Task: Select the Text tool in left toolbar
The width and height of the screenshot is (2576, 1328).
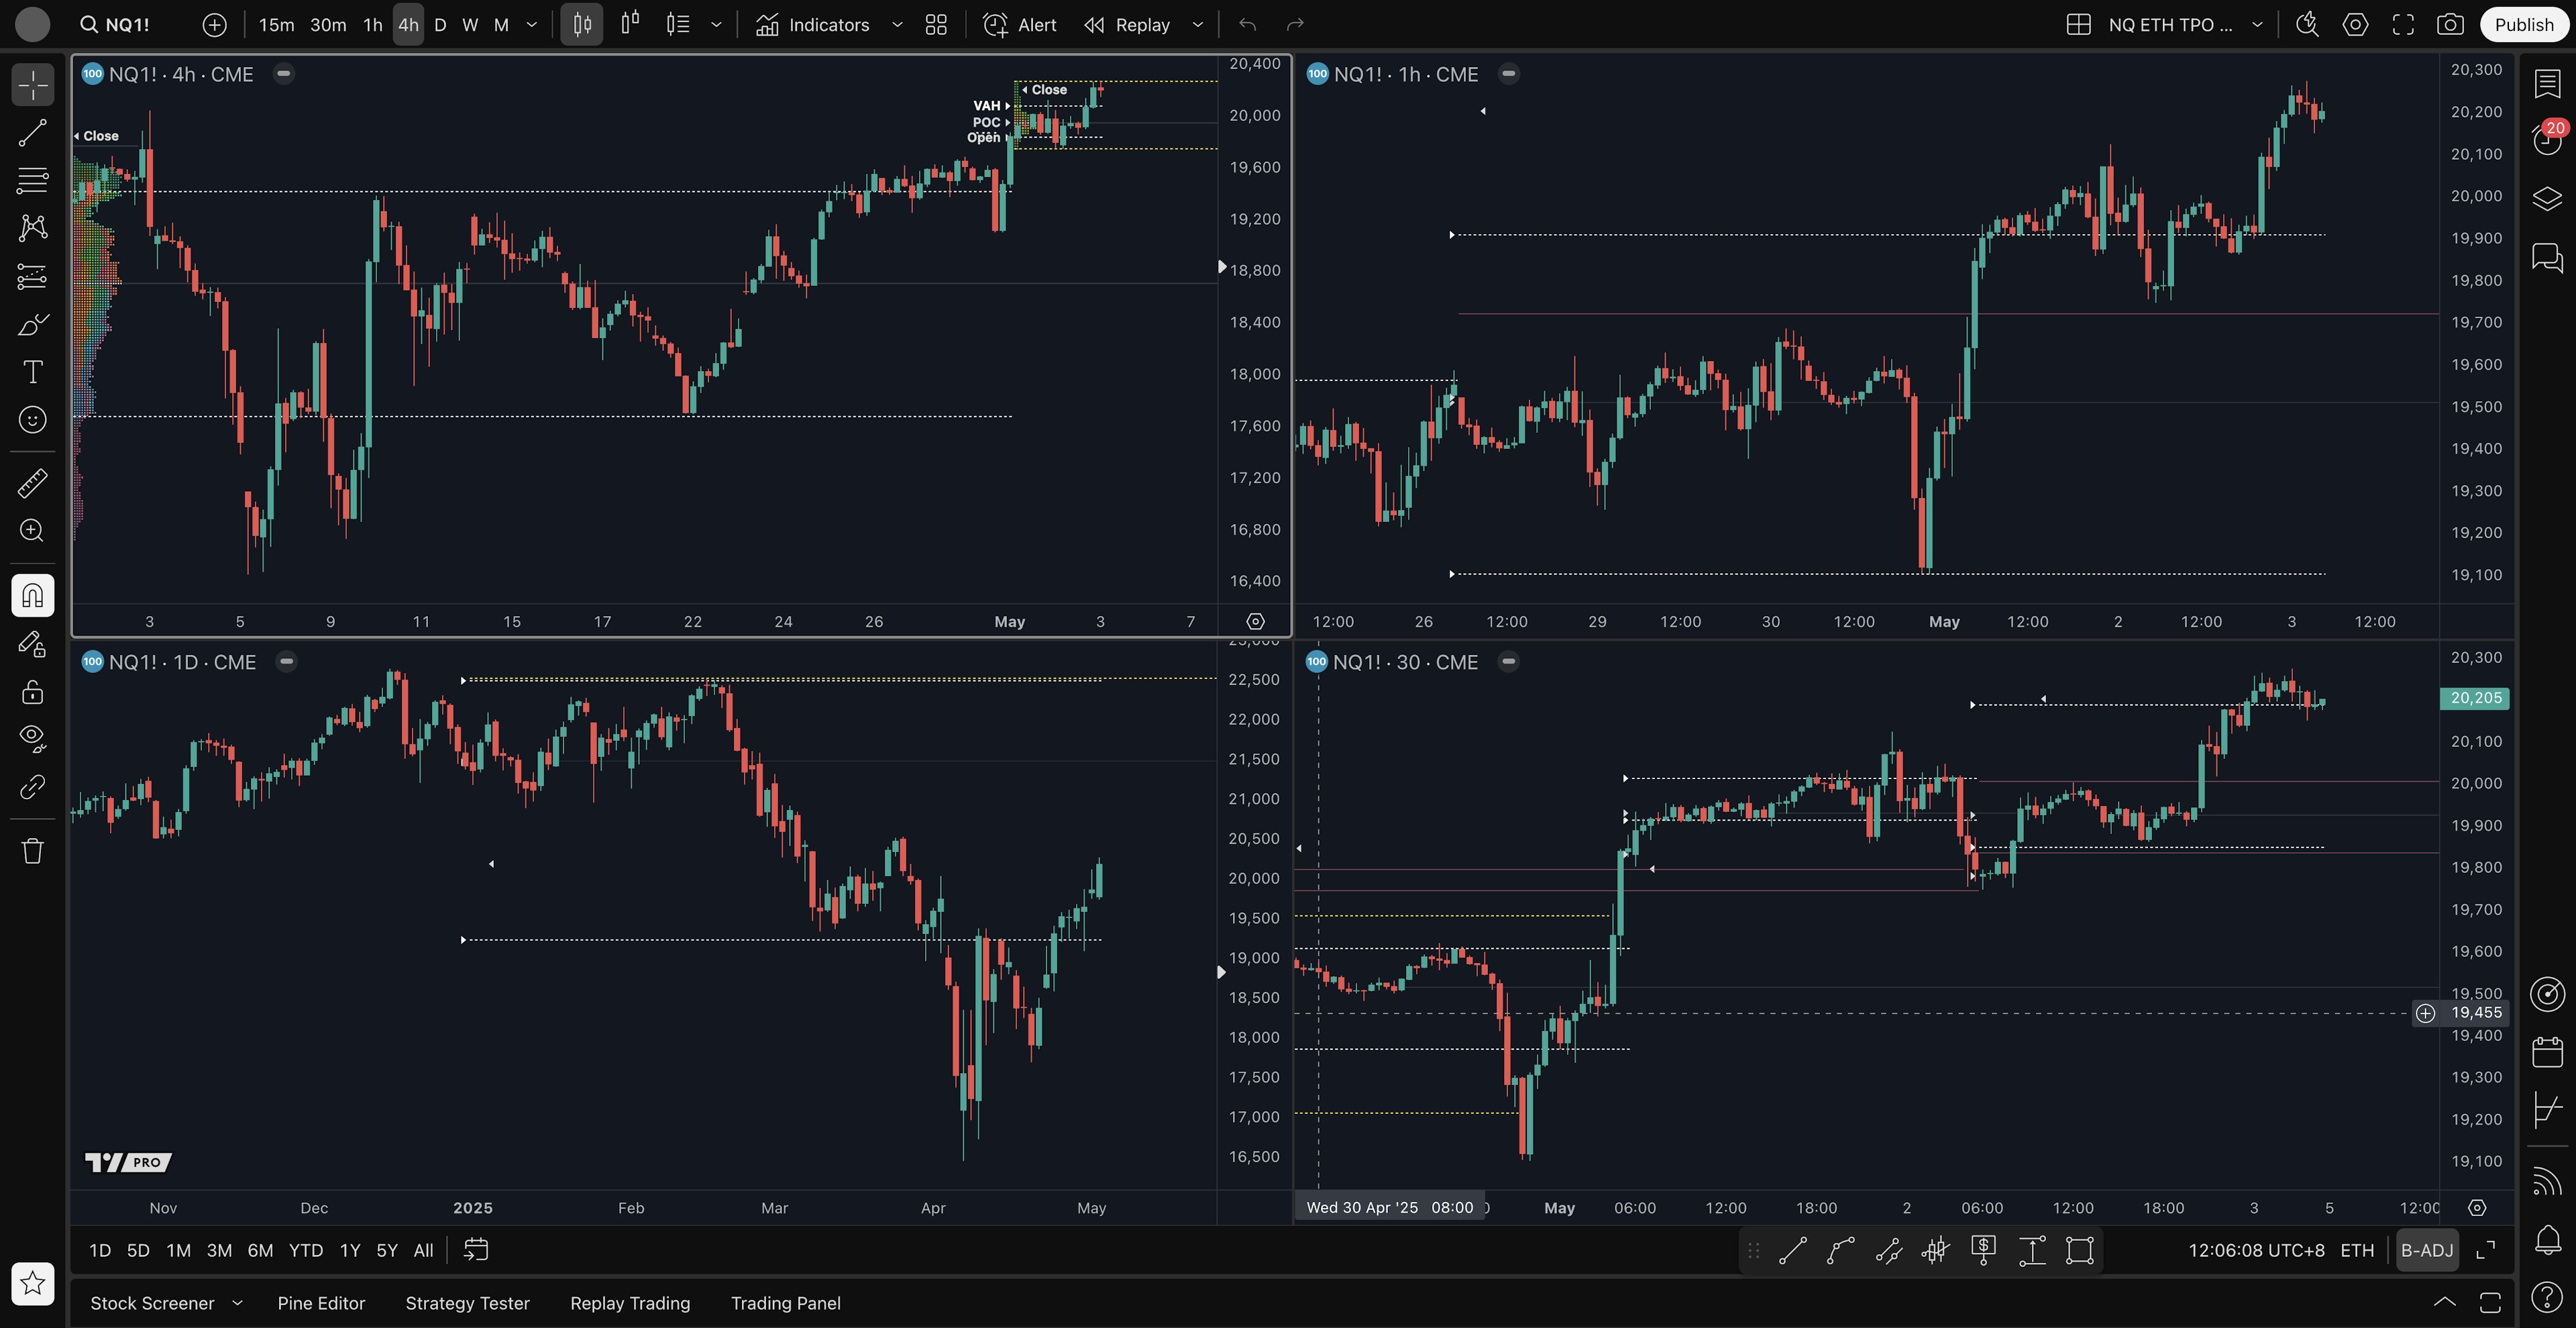Action: tap(32, 372)
